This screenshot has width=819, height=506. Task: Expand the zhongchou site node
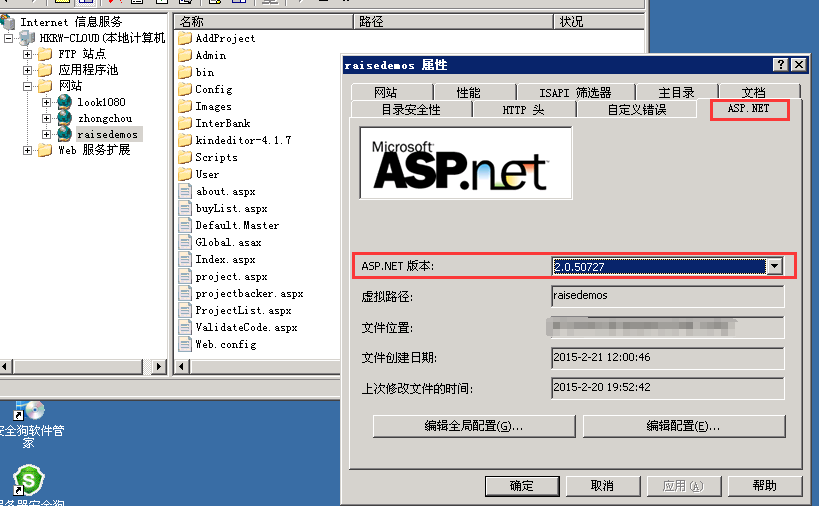46,119
